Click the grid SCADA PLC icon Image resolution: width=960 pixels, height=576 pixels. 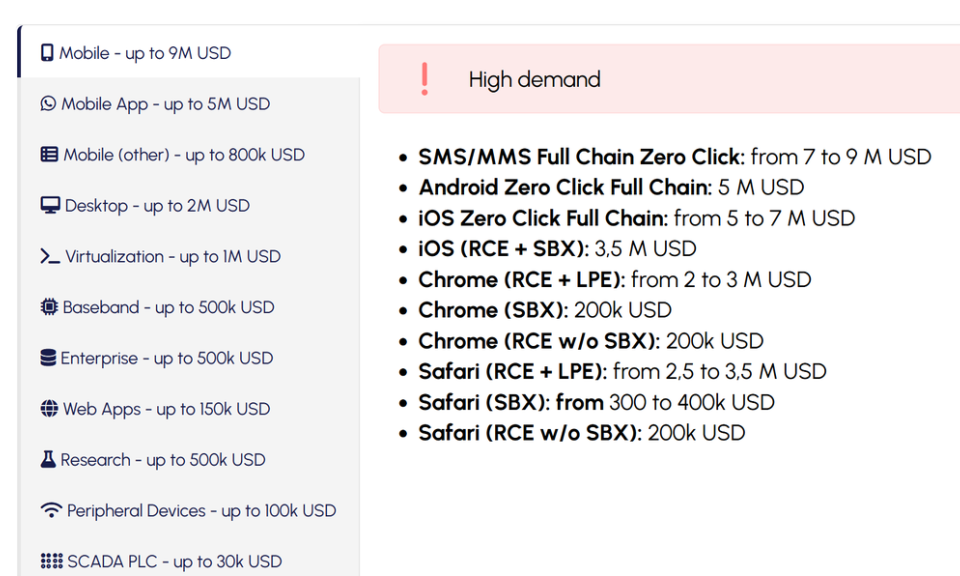pyautogui.click(x=51, y=562)
